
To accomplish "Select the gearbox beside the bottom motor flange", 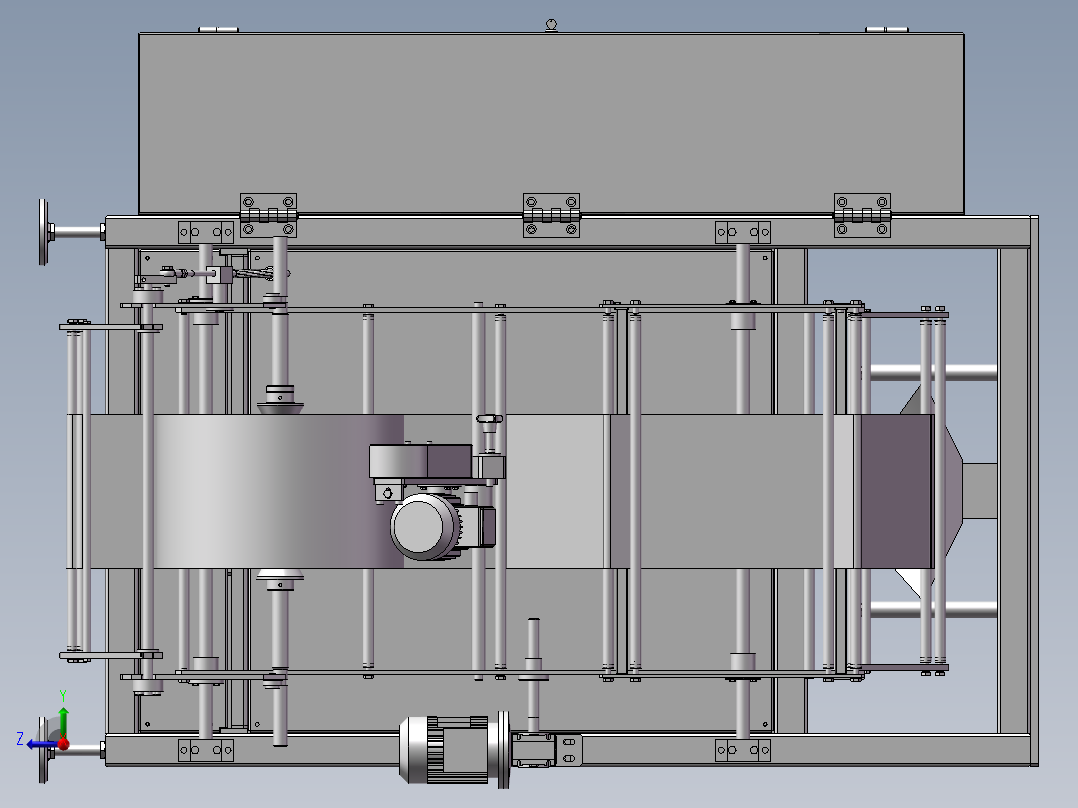I will [534, 750].
